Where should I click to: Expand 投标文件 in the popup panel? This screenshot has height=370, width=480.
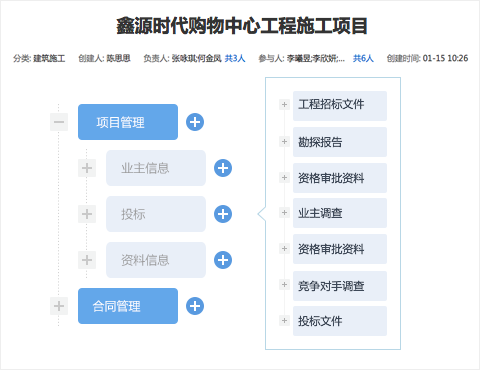[284, 321]
